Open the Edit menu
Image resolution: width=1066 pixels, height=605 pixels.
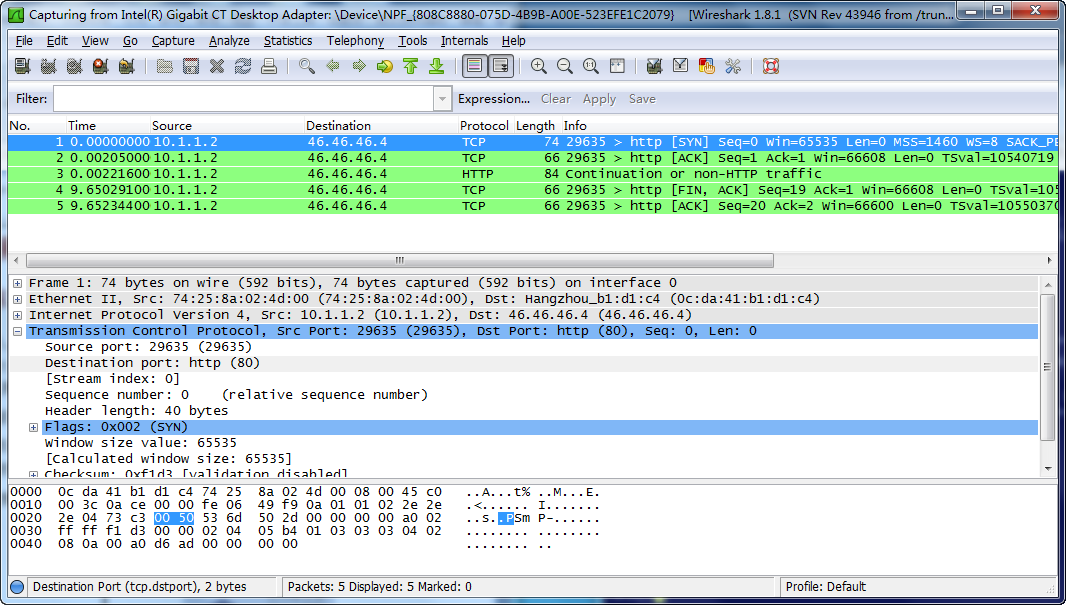tap(57, 41)
